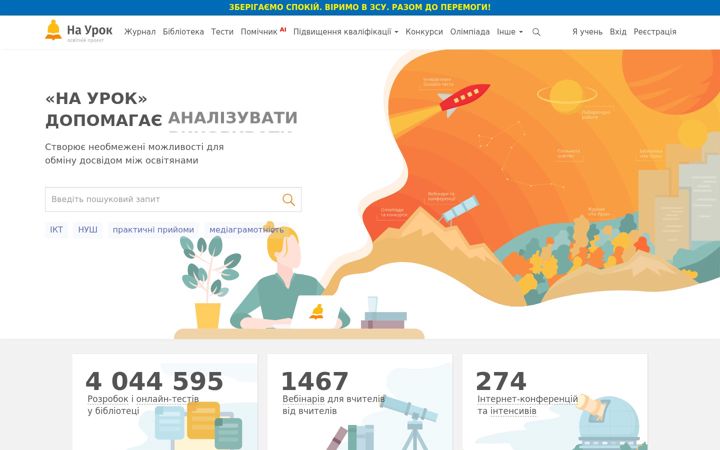
Task: Click the Вхід login link
Action: point(618,32)
